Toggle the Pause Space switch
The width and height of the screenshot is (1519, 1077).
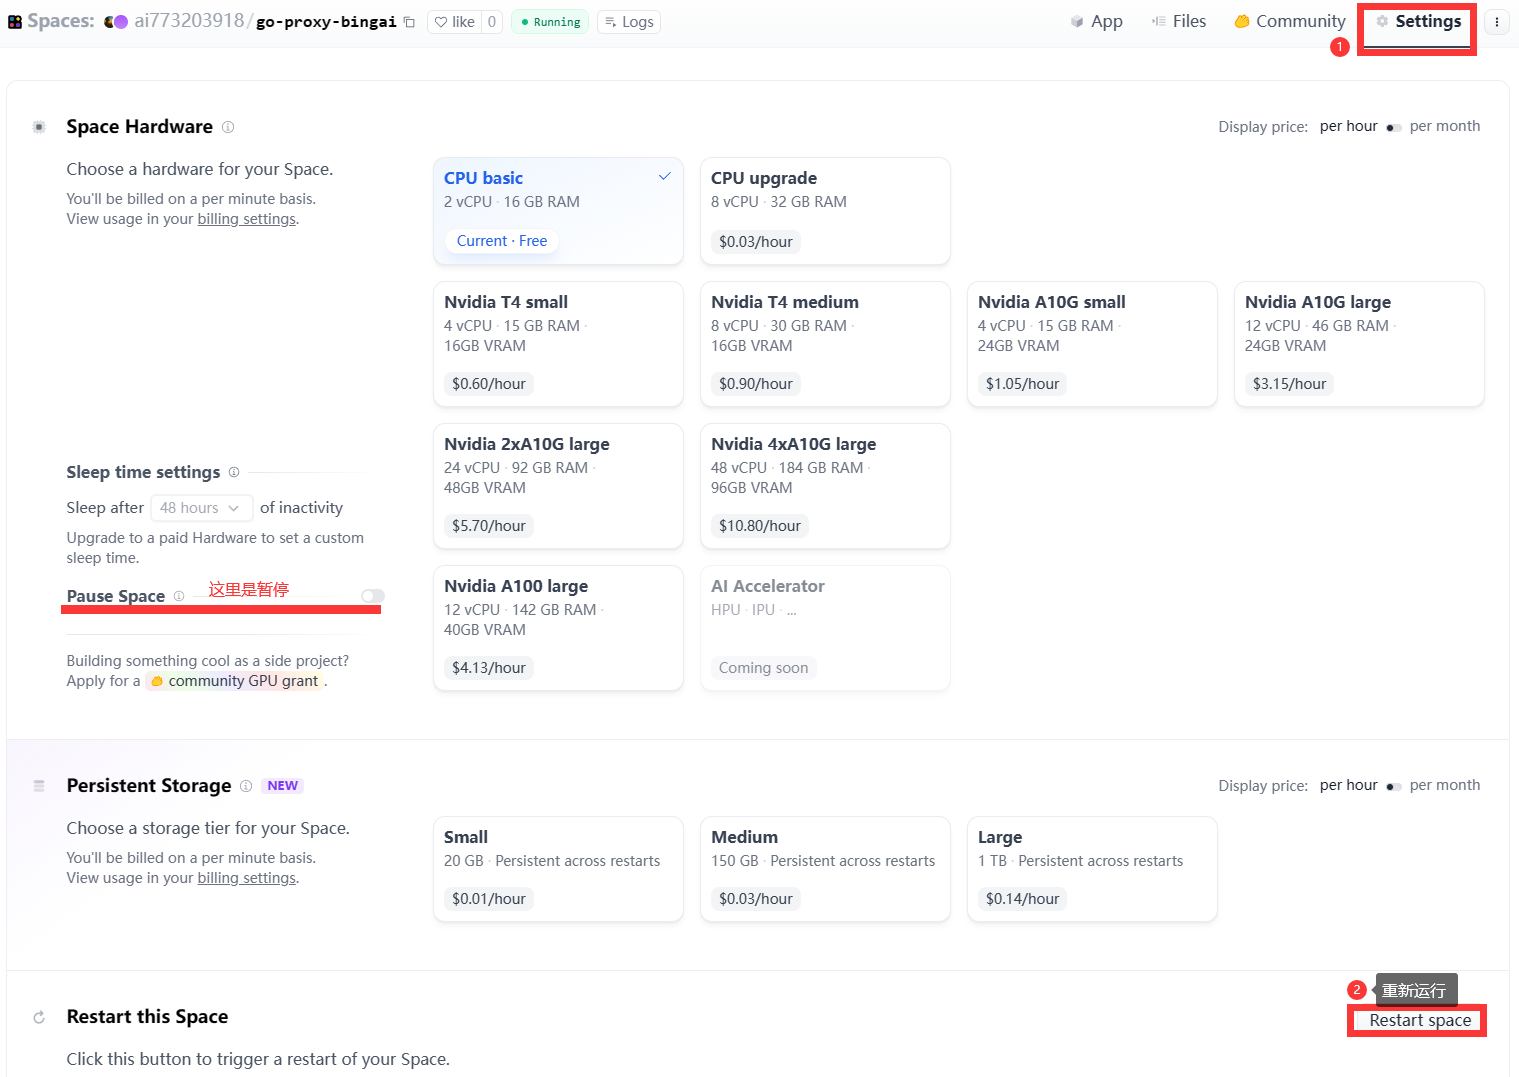[373, 596]
